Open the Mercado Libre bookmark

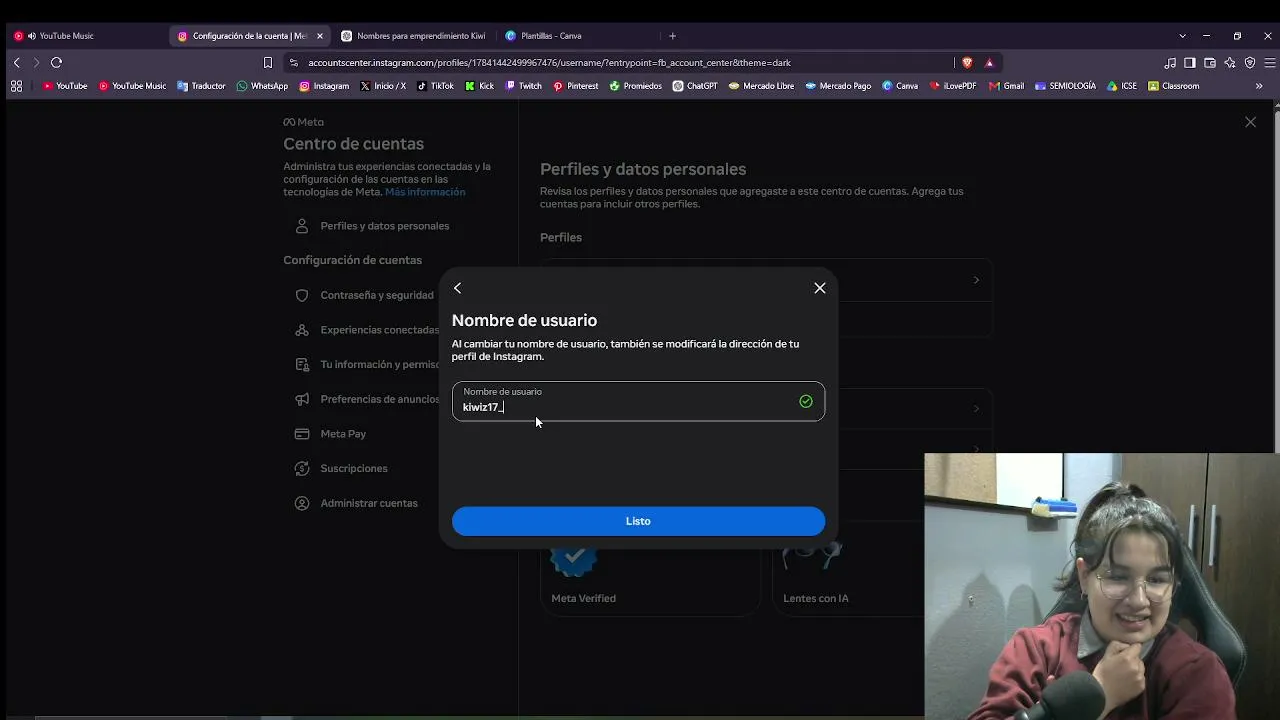(761, 86)
